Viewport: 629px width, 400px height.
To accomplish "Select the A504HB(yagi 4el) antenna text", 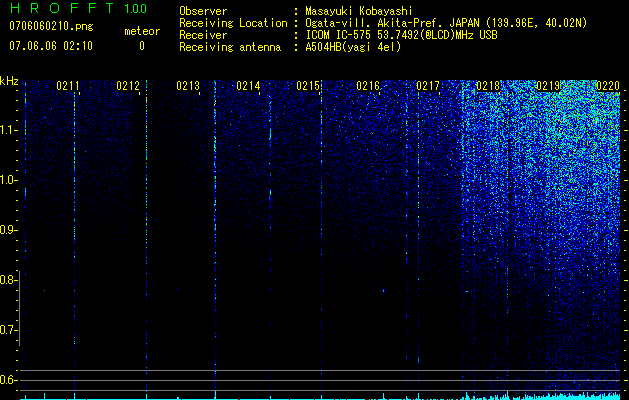I will pos(353,47).
